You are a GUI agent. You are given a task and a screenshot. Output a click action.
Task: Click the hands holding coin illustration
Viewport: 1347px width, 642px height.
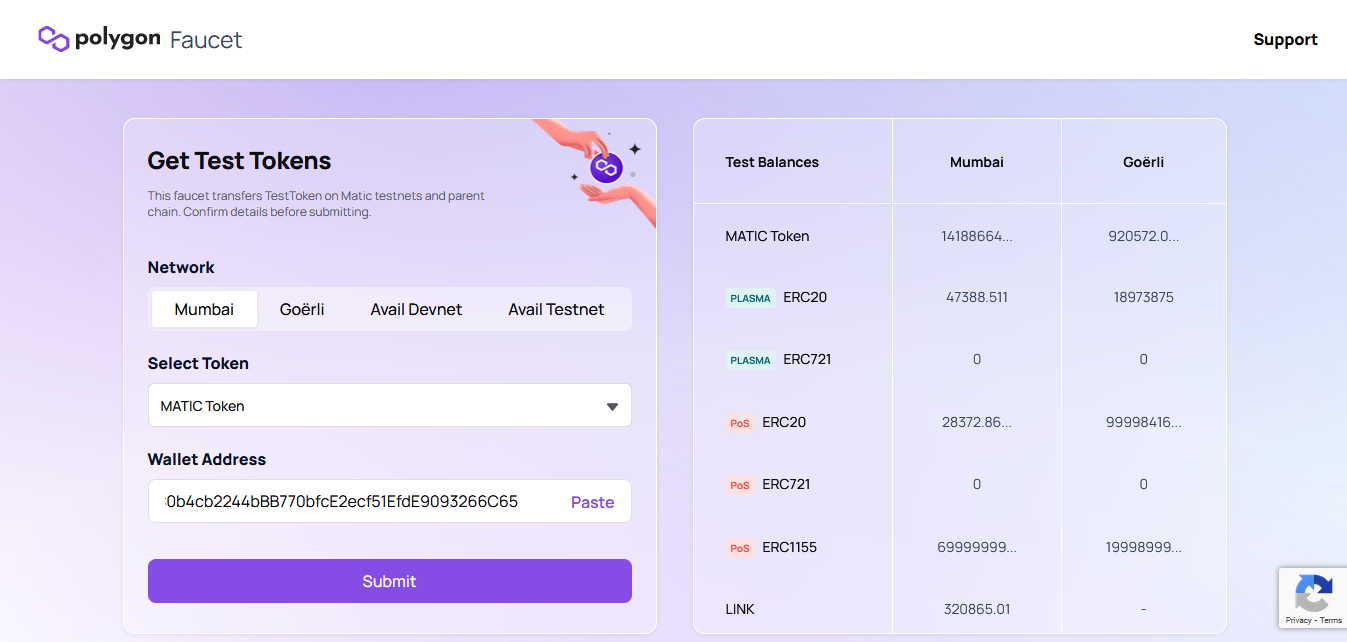pyautogui.click(x=596, y=166)
